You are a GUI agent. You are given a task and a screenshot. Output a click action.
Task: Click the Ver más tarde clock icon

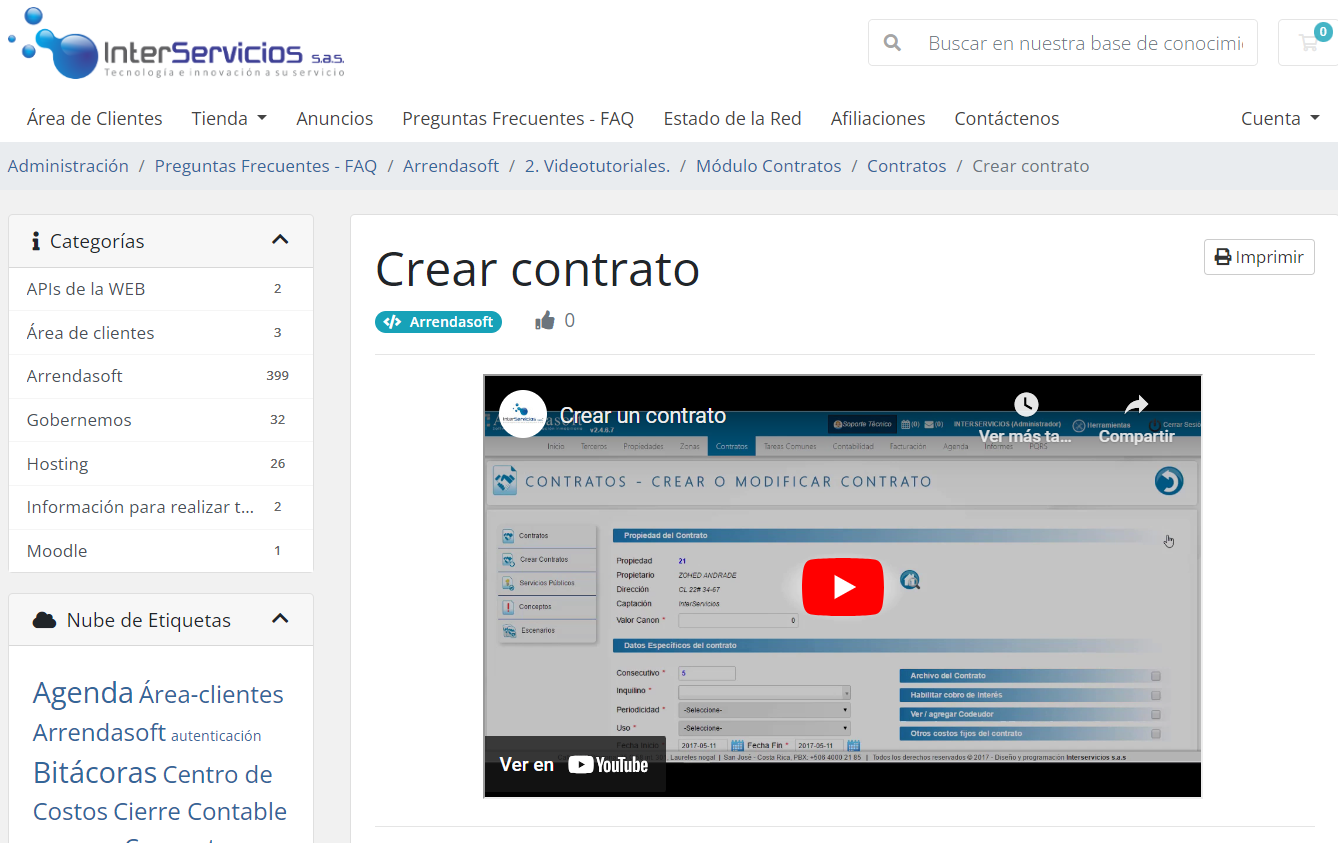[x=1026, y=405]
